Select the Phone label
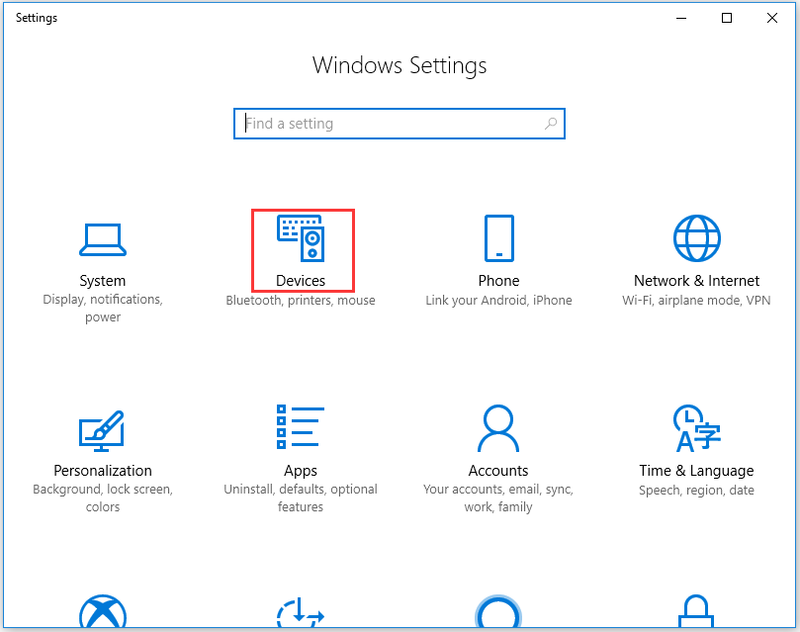800x632 pixels. (x=498, y=281)
